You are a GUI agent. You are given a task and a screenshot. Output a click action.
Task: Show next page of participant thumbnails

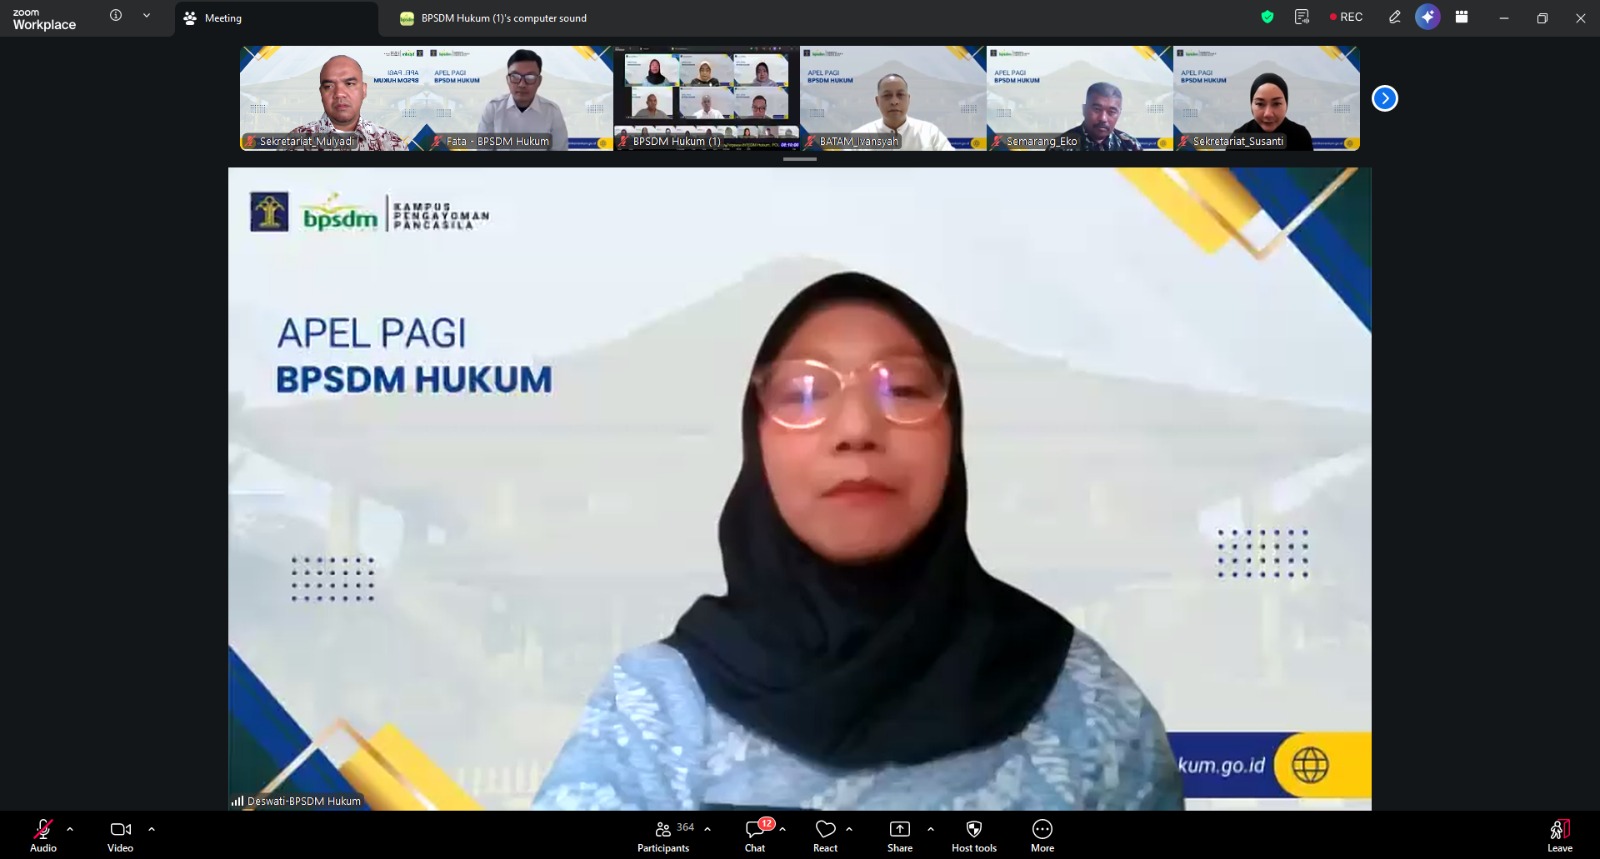[1385, 98]
